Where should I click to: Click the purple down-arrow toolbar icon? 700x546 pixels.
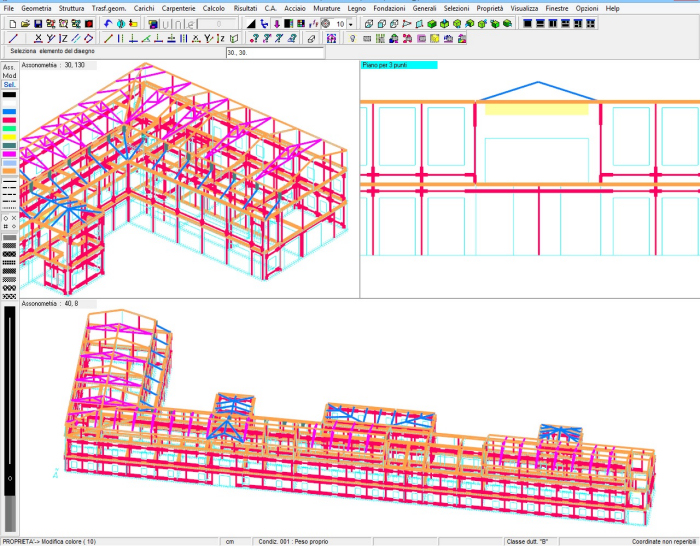[276, 23]
